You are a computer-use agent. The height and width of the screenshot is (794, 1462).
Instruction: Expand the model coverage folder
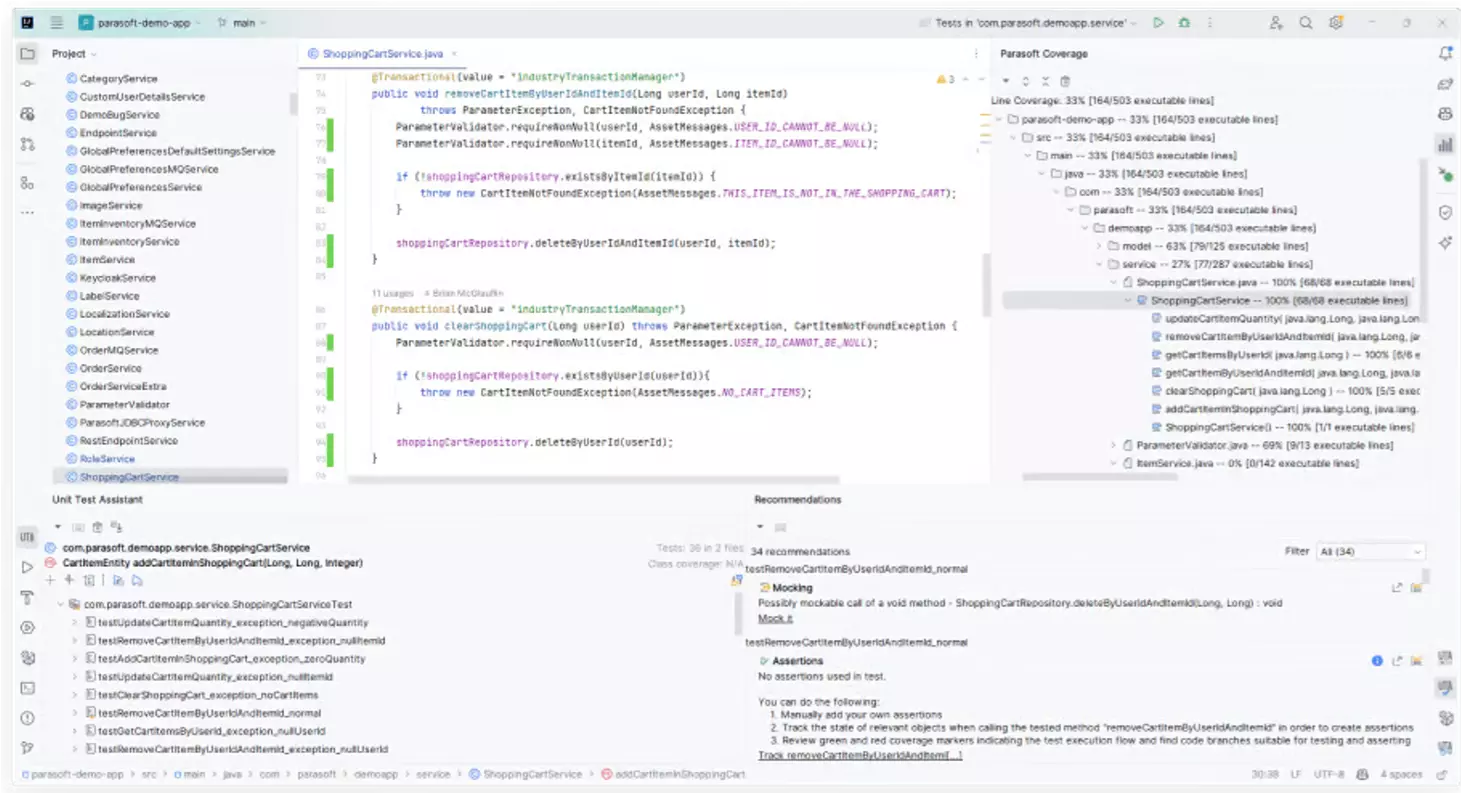1098,246
